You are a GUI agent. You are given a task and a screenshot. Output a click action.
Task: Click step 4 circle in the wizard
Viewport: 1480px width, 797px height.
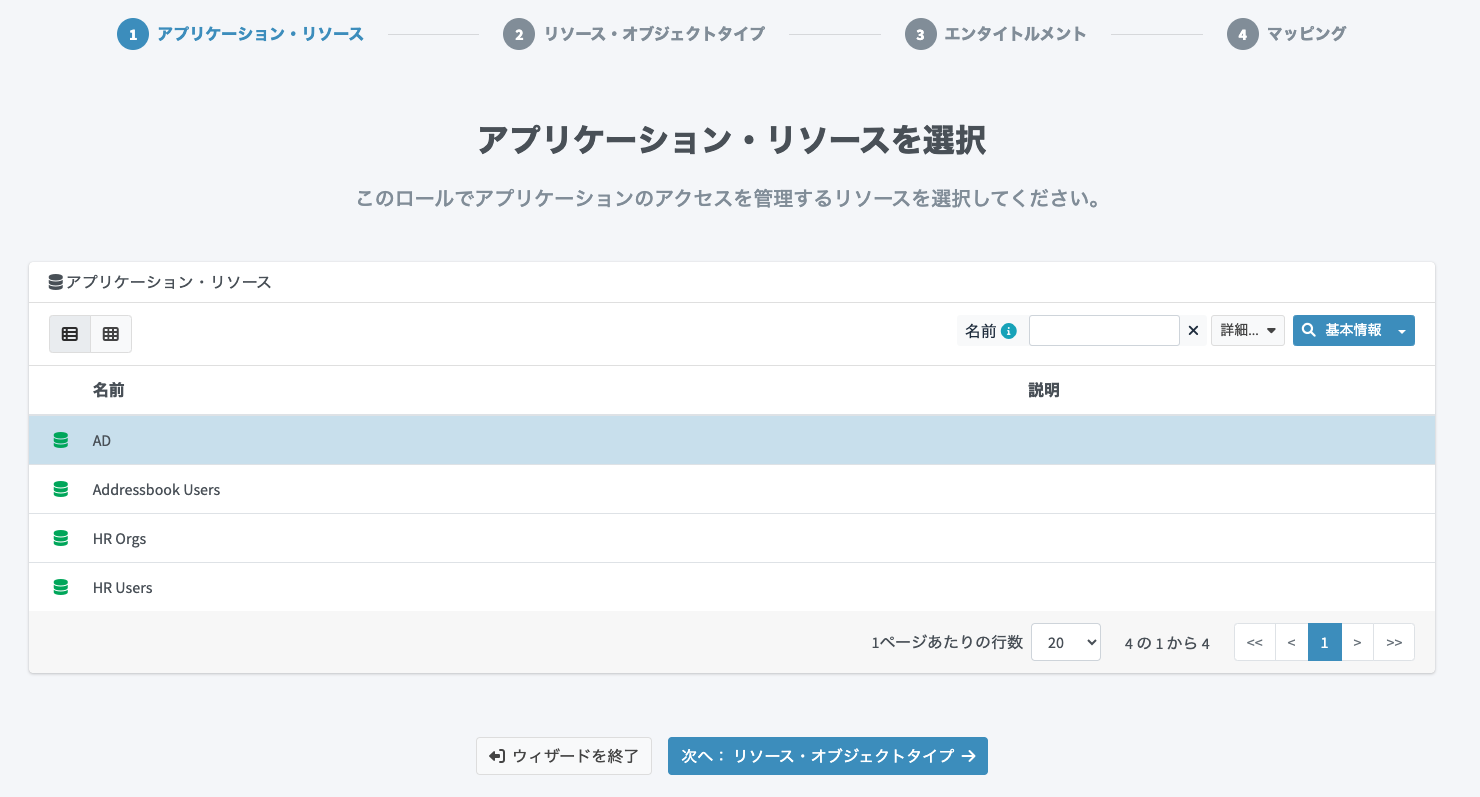[x=1242, y=34]
